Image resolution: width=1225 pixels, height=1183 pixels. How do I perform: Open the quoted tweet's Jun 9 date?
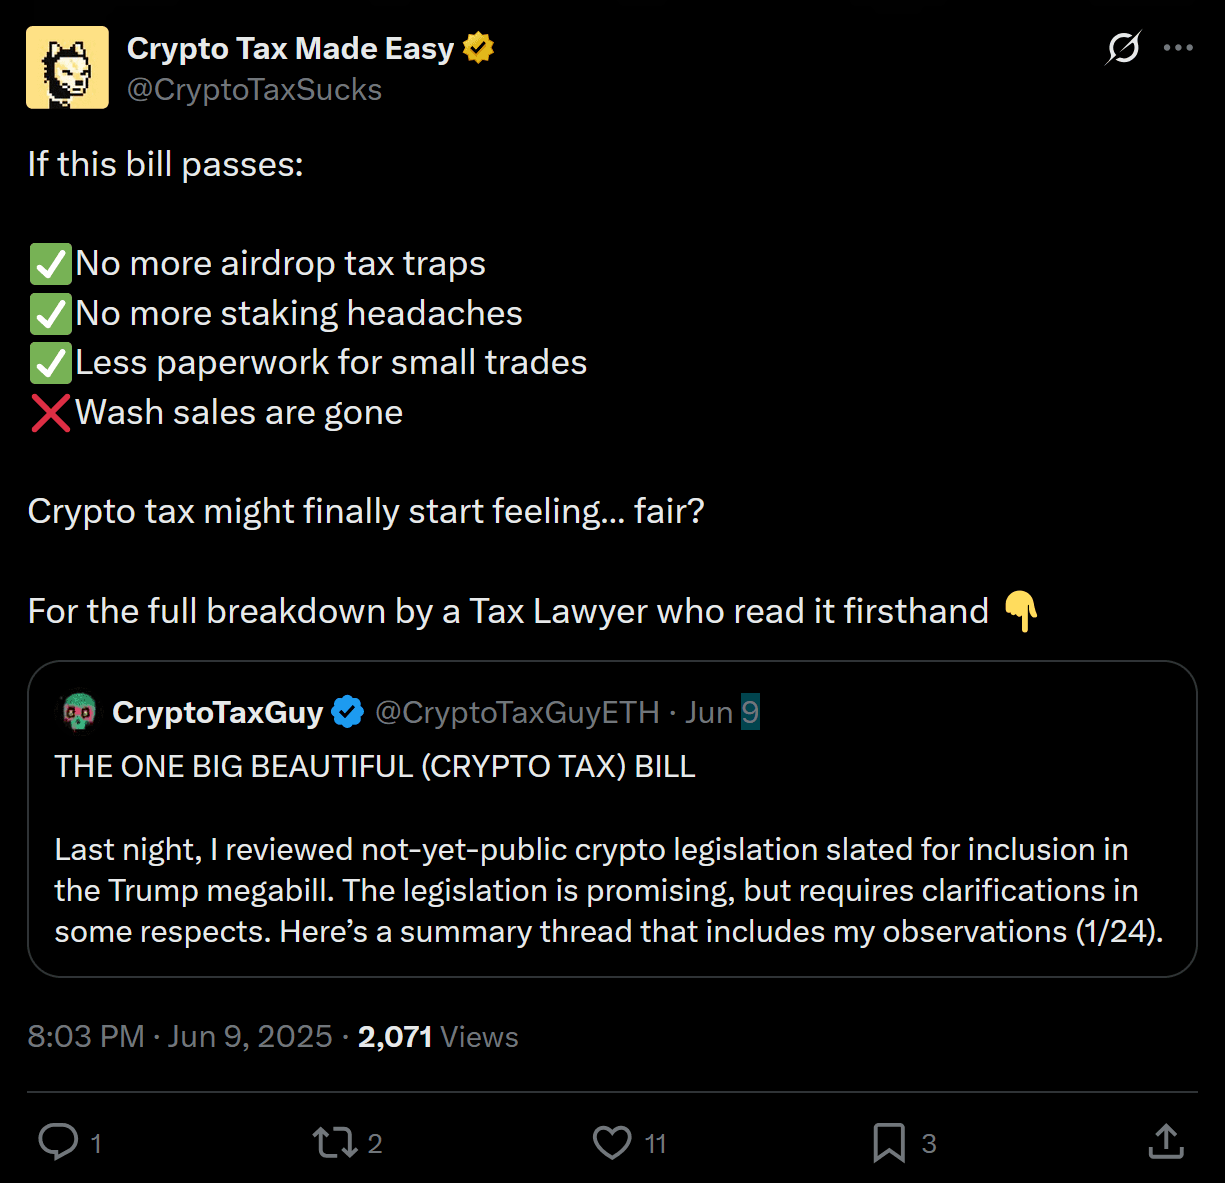(x=722, y=712)
